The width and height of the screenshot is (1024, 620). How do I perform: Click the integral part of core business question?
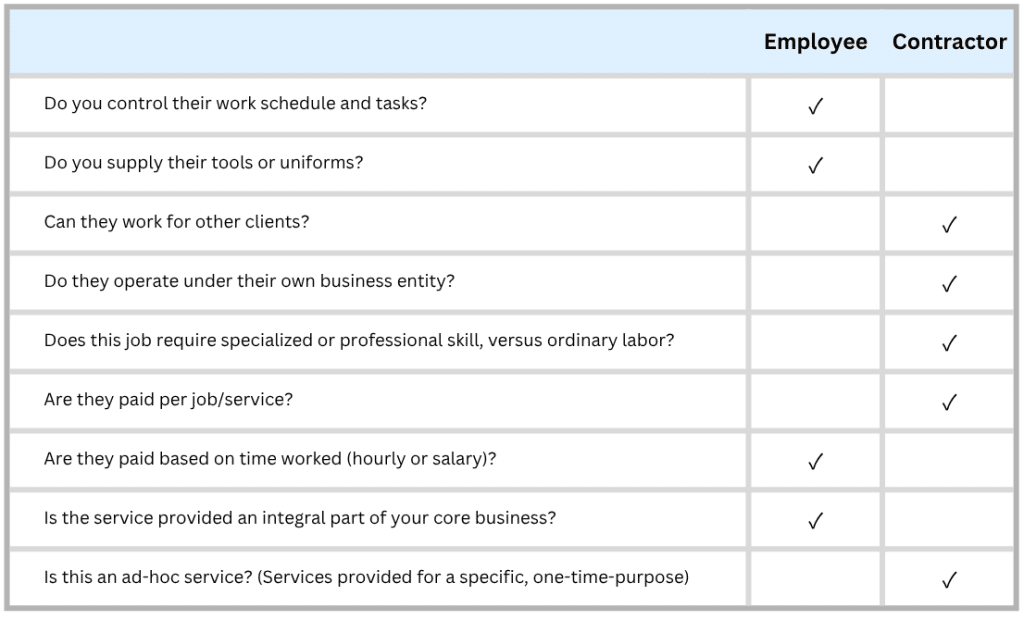coord(300,518)
